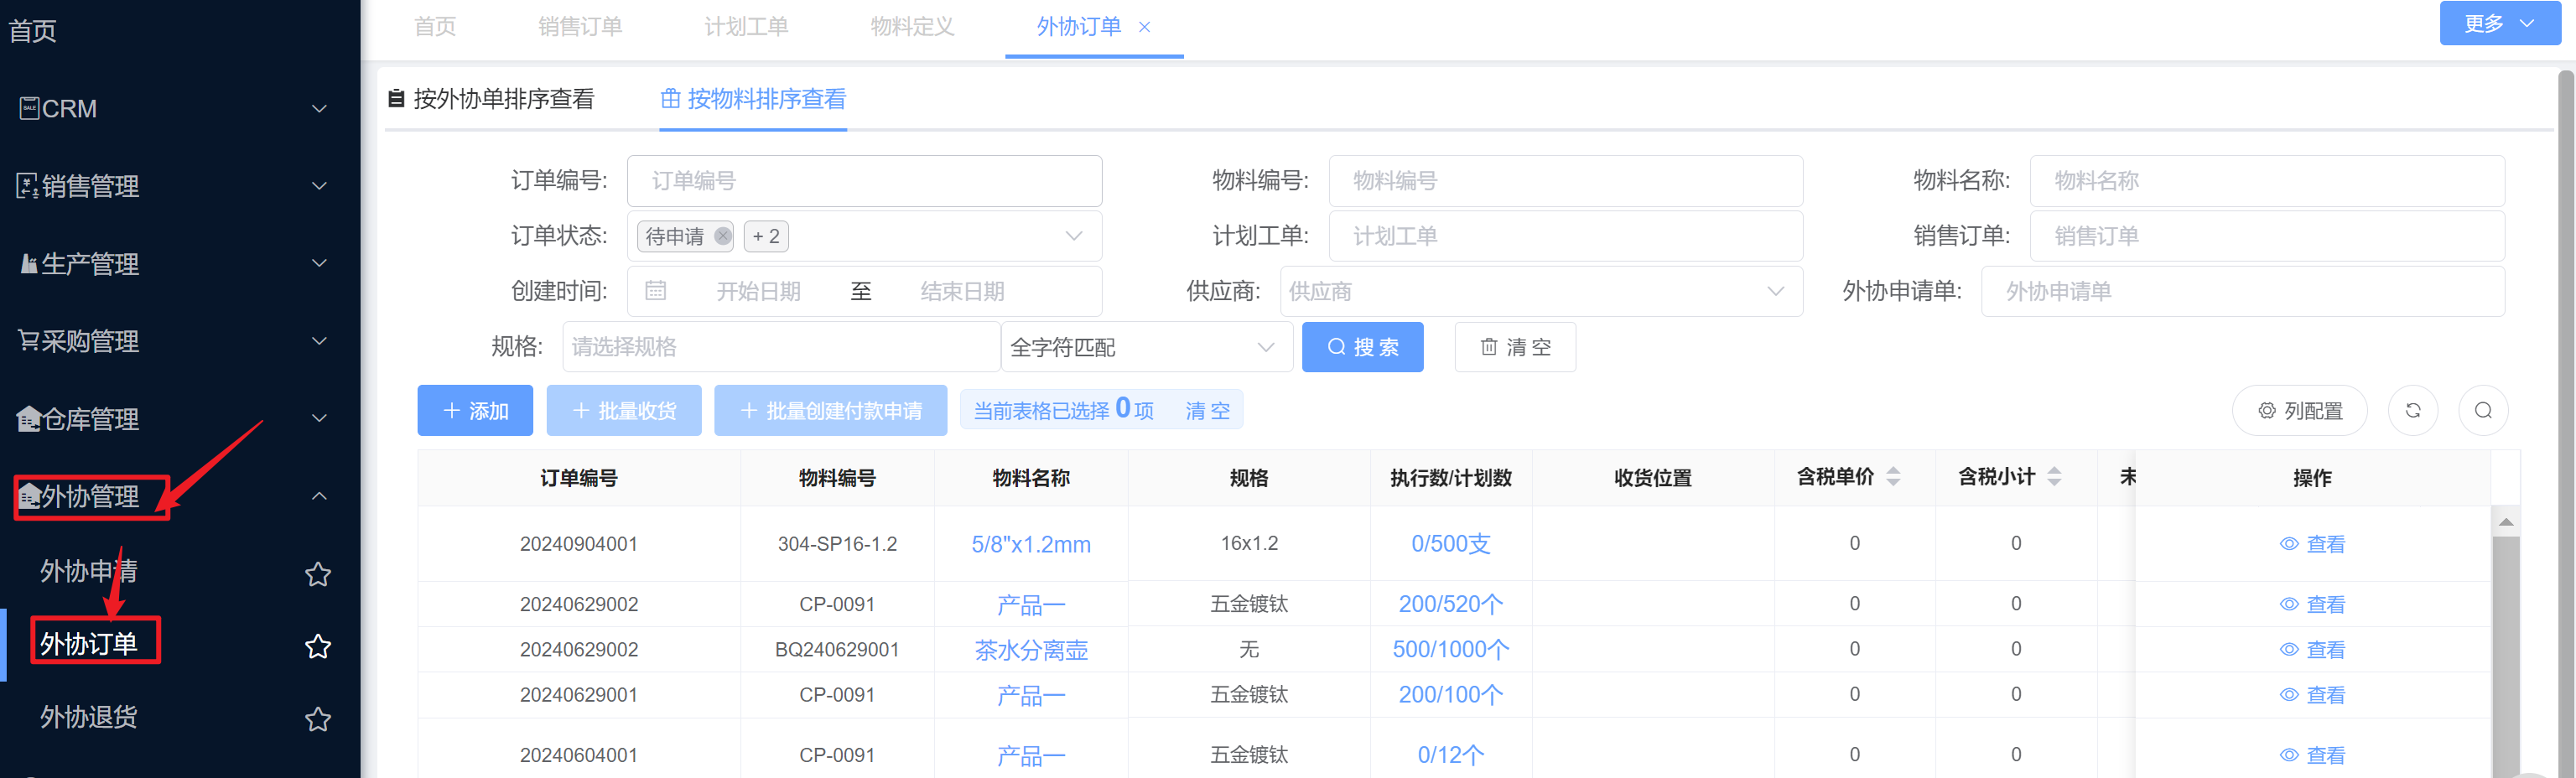Focus the 物料名称 input field
Screen dimensions: 2576x778
coord(2267,181)
